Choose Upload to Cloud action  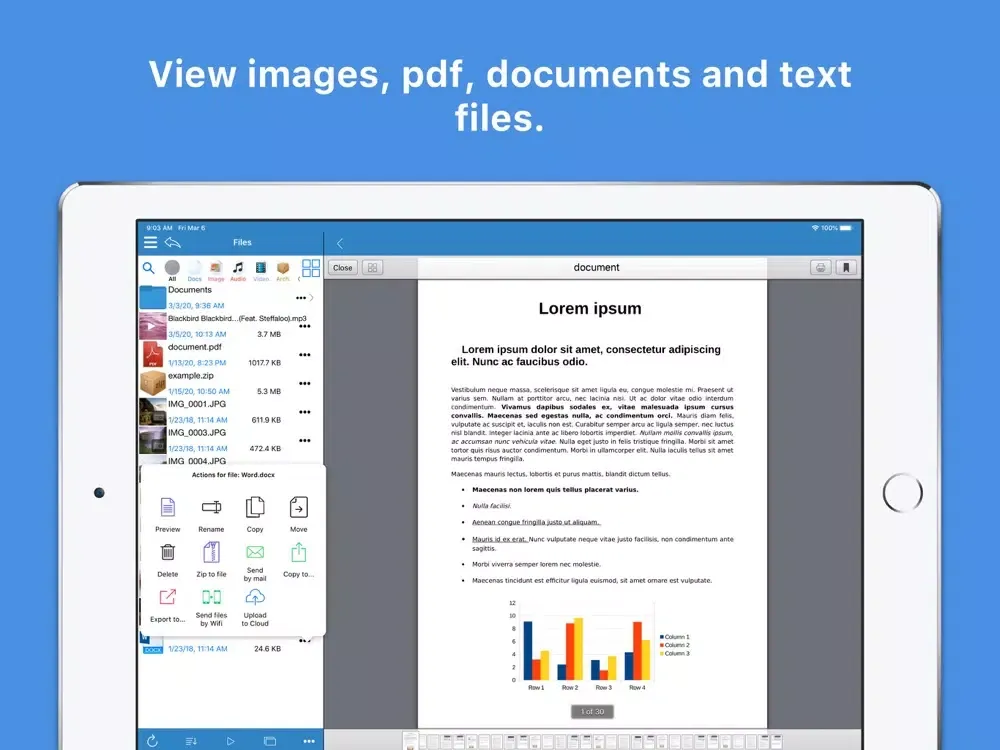pos(255,607)
